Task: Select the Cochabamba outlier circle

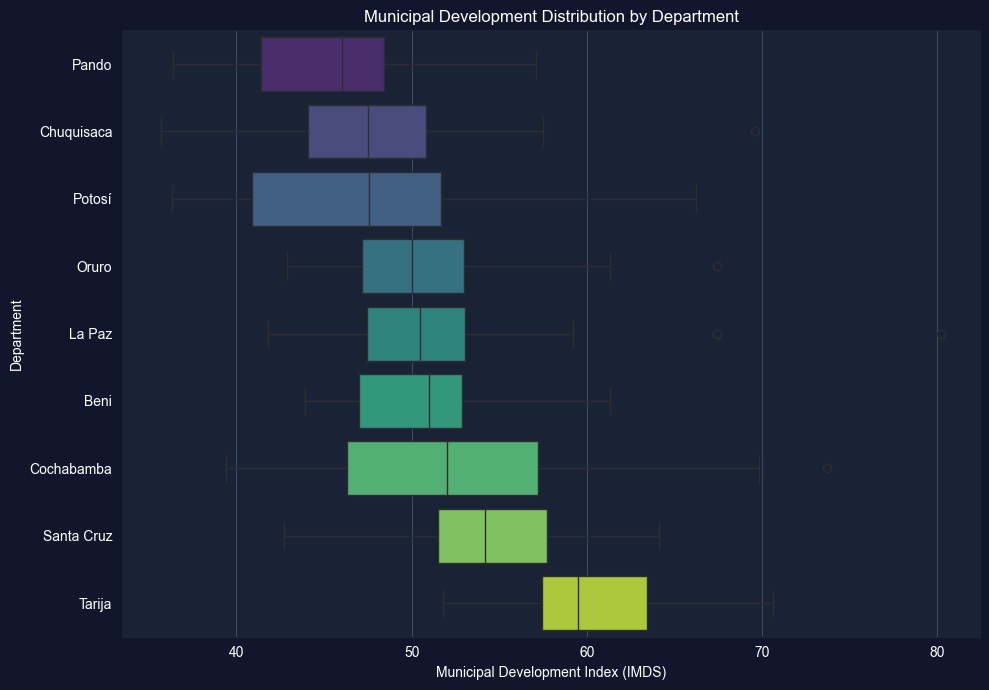Action: tap(827, 468)
